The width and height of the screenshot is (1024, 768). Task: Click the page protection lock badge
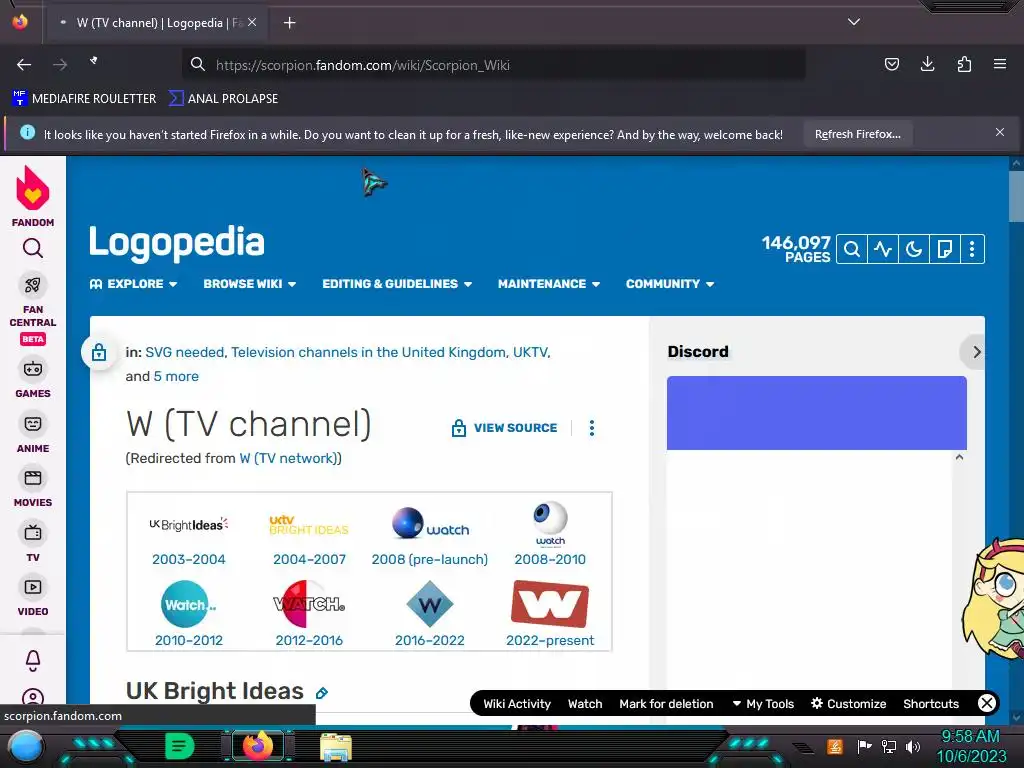pos(99,352)
